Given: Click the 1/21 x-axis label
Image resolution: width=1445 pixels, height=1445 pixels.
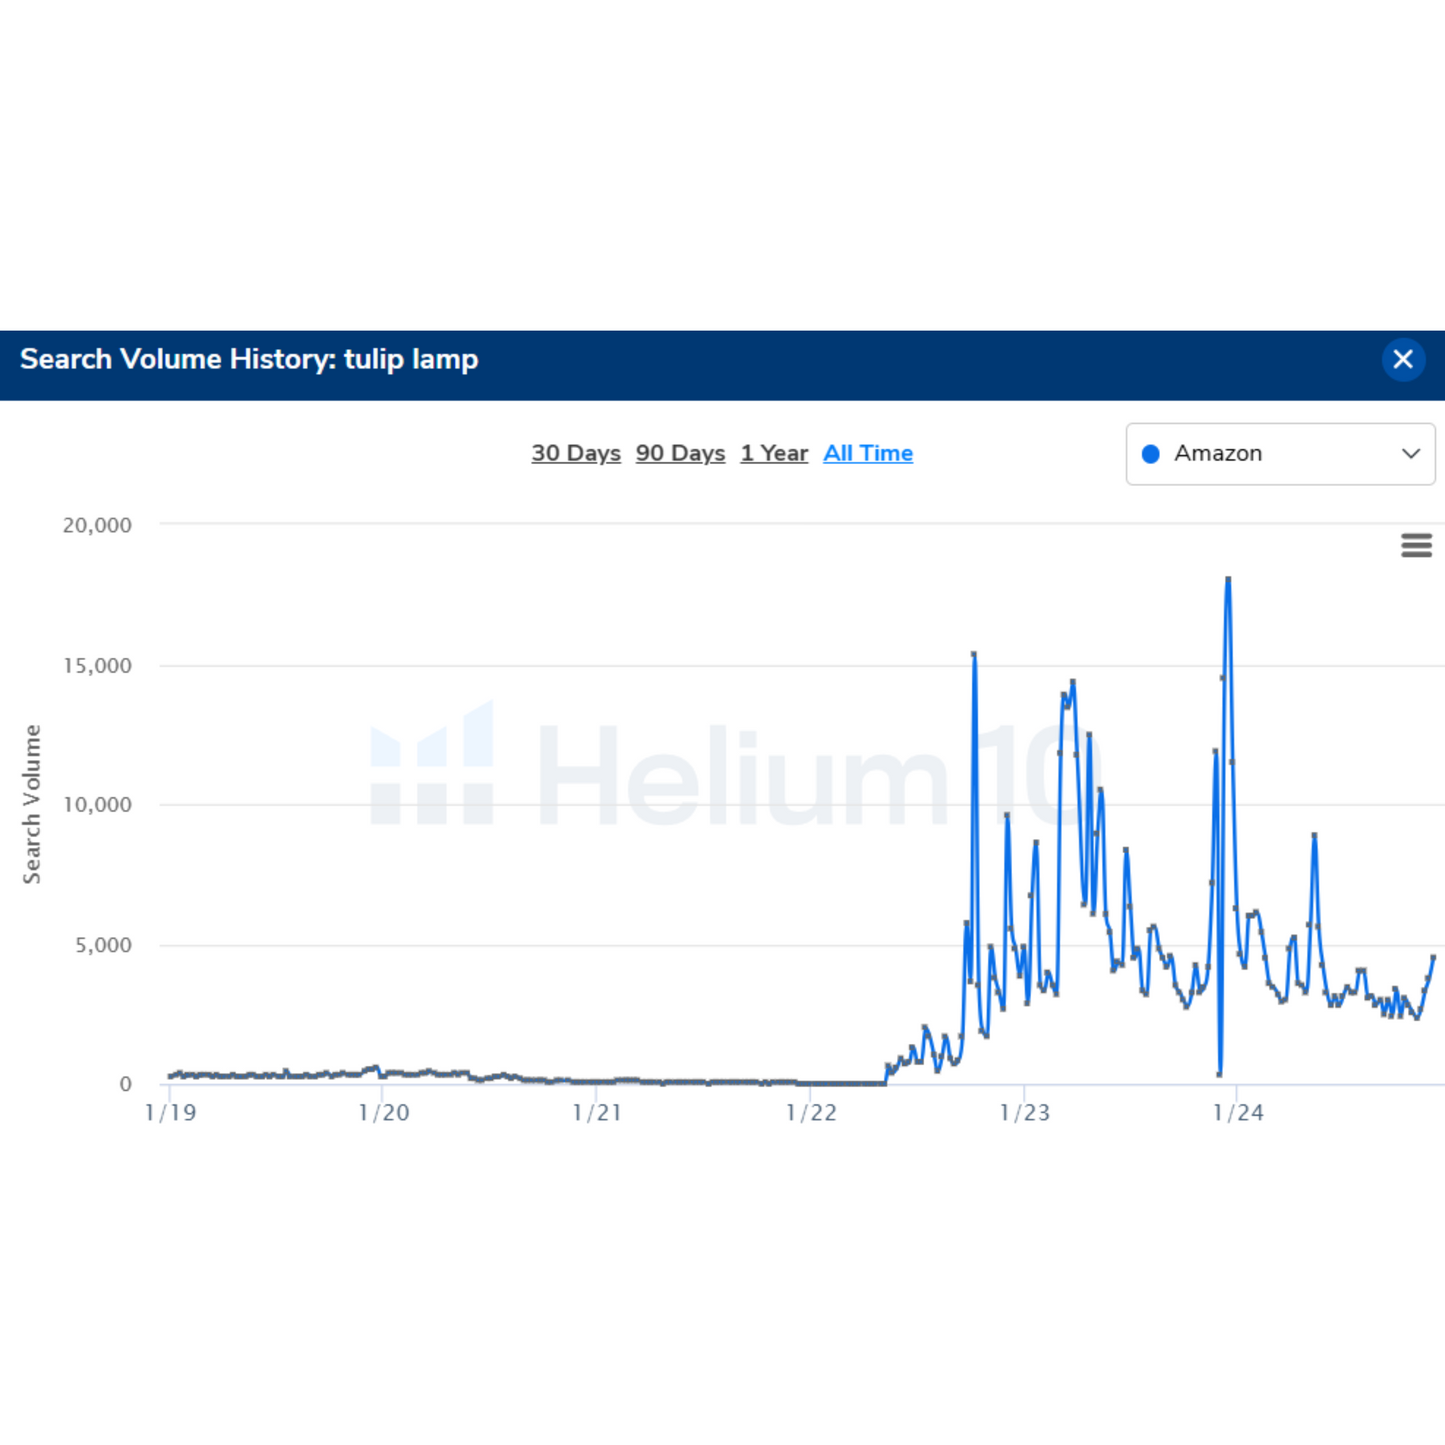Looking at the screenshot, I should [x=597, y=1112].
